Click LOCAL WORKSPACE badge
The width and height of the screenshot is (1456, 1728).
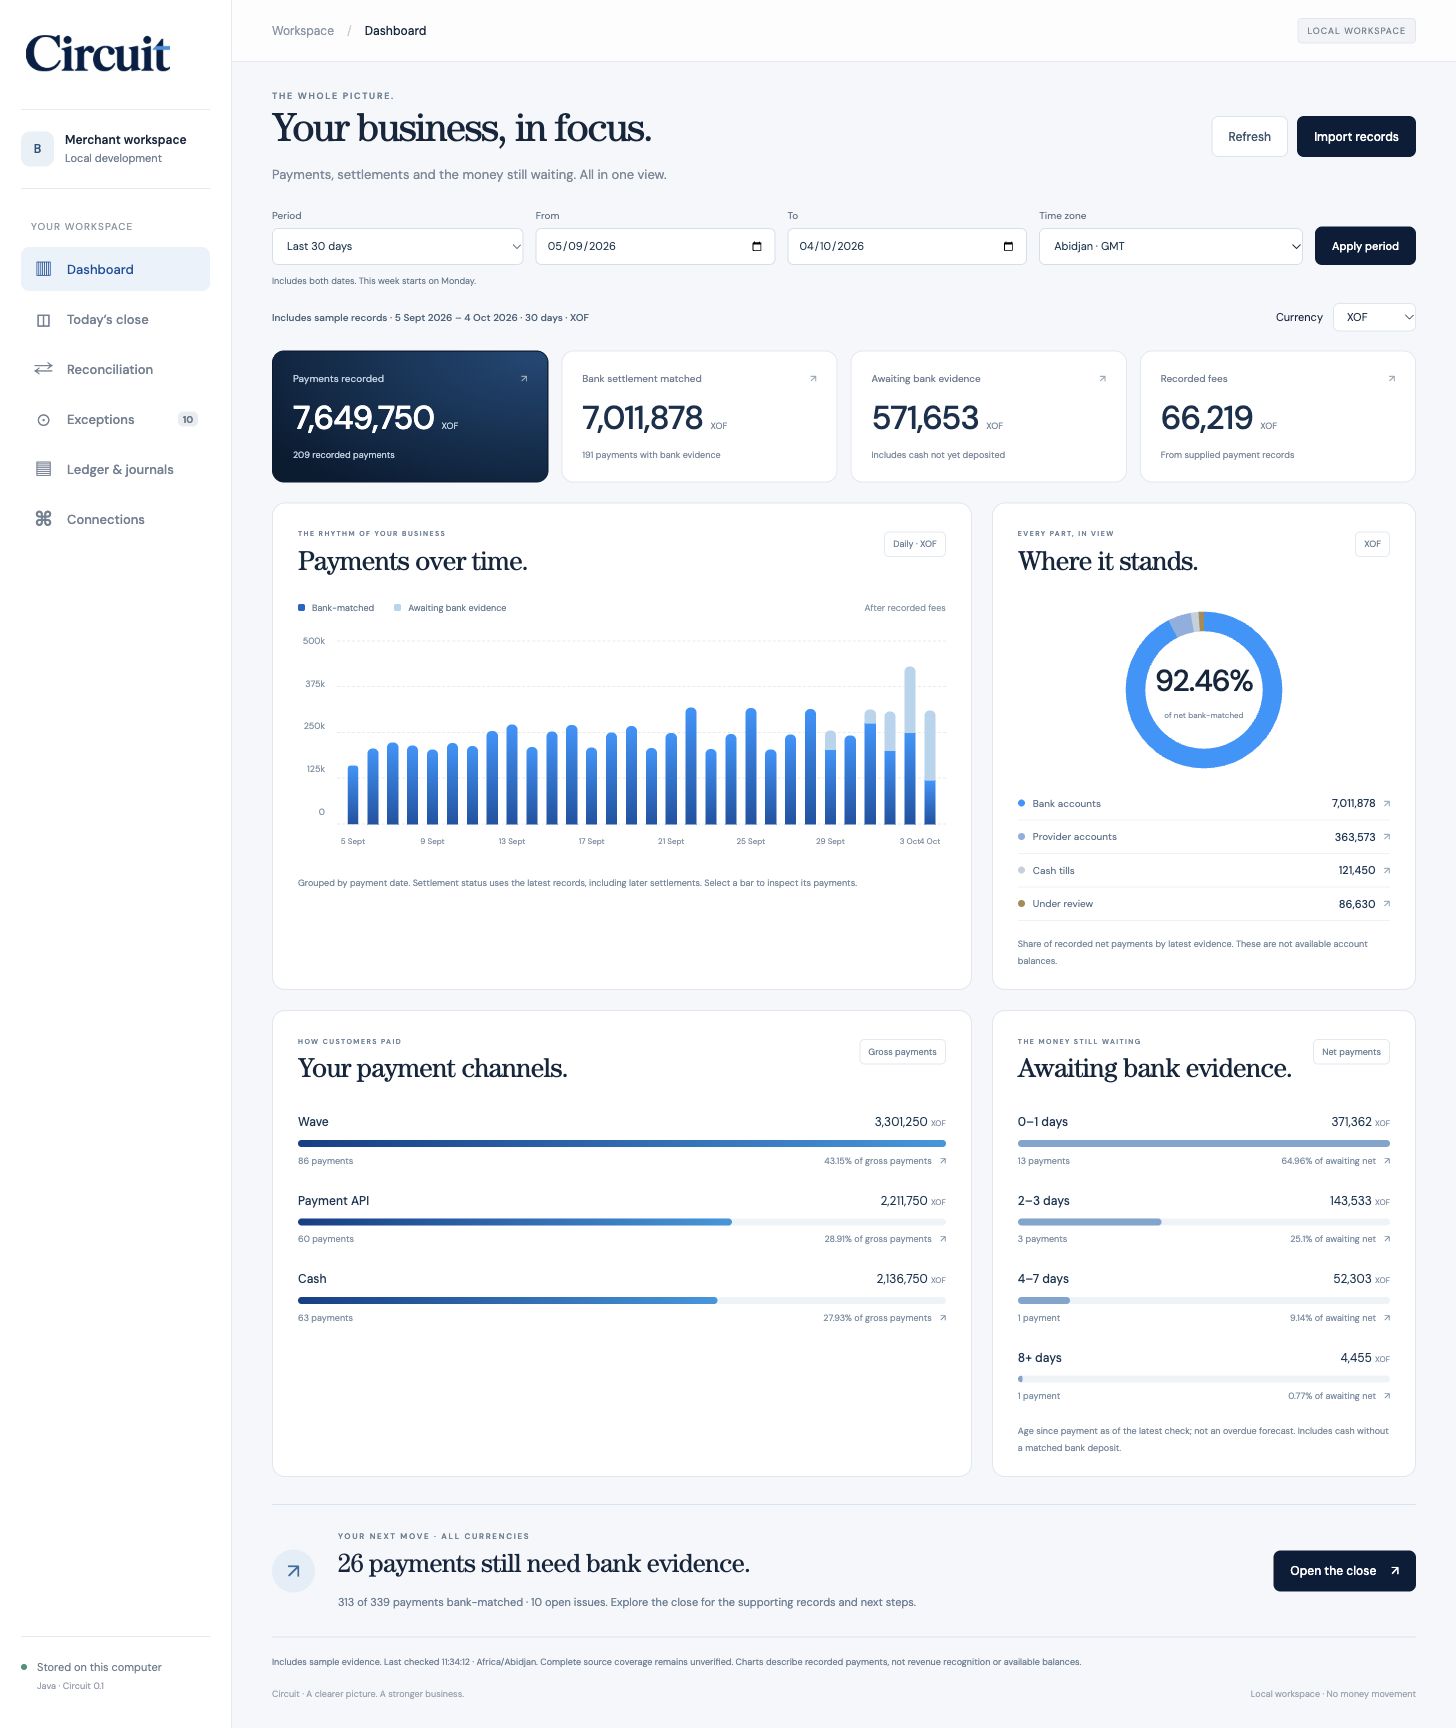coord(1356,31)
